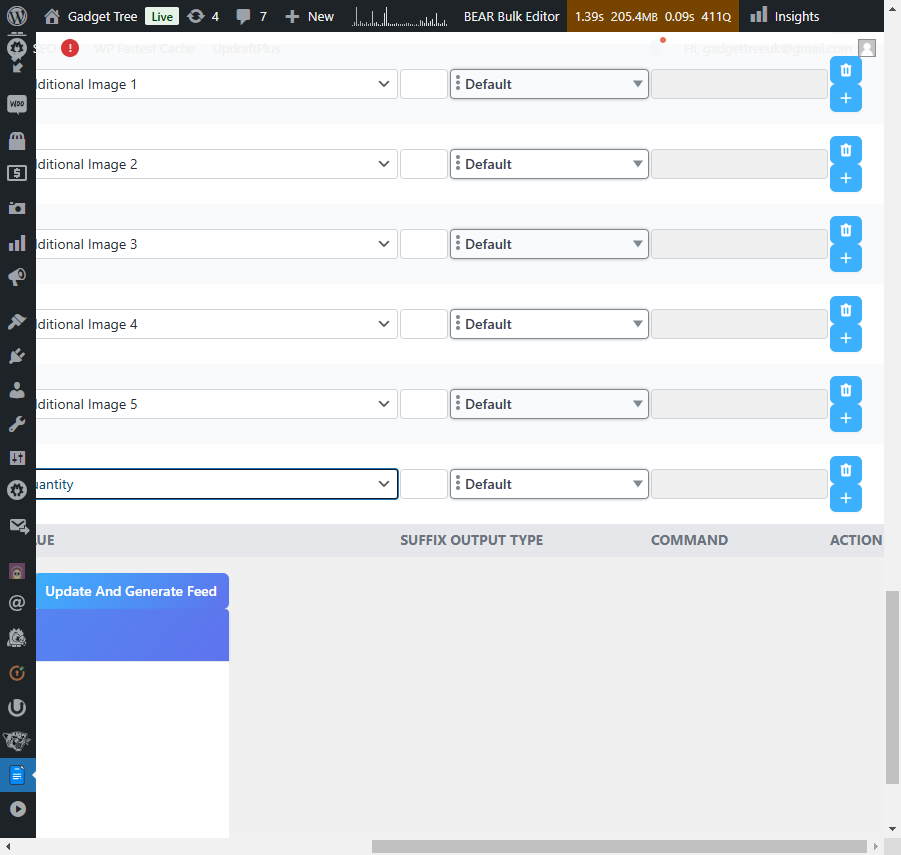The height and width of the screenshot is (855, 901).
Task: Add a row after Quantity
Action: pos(846,498)
